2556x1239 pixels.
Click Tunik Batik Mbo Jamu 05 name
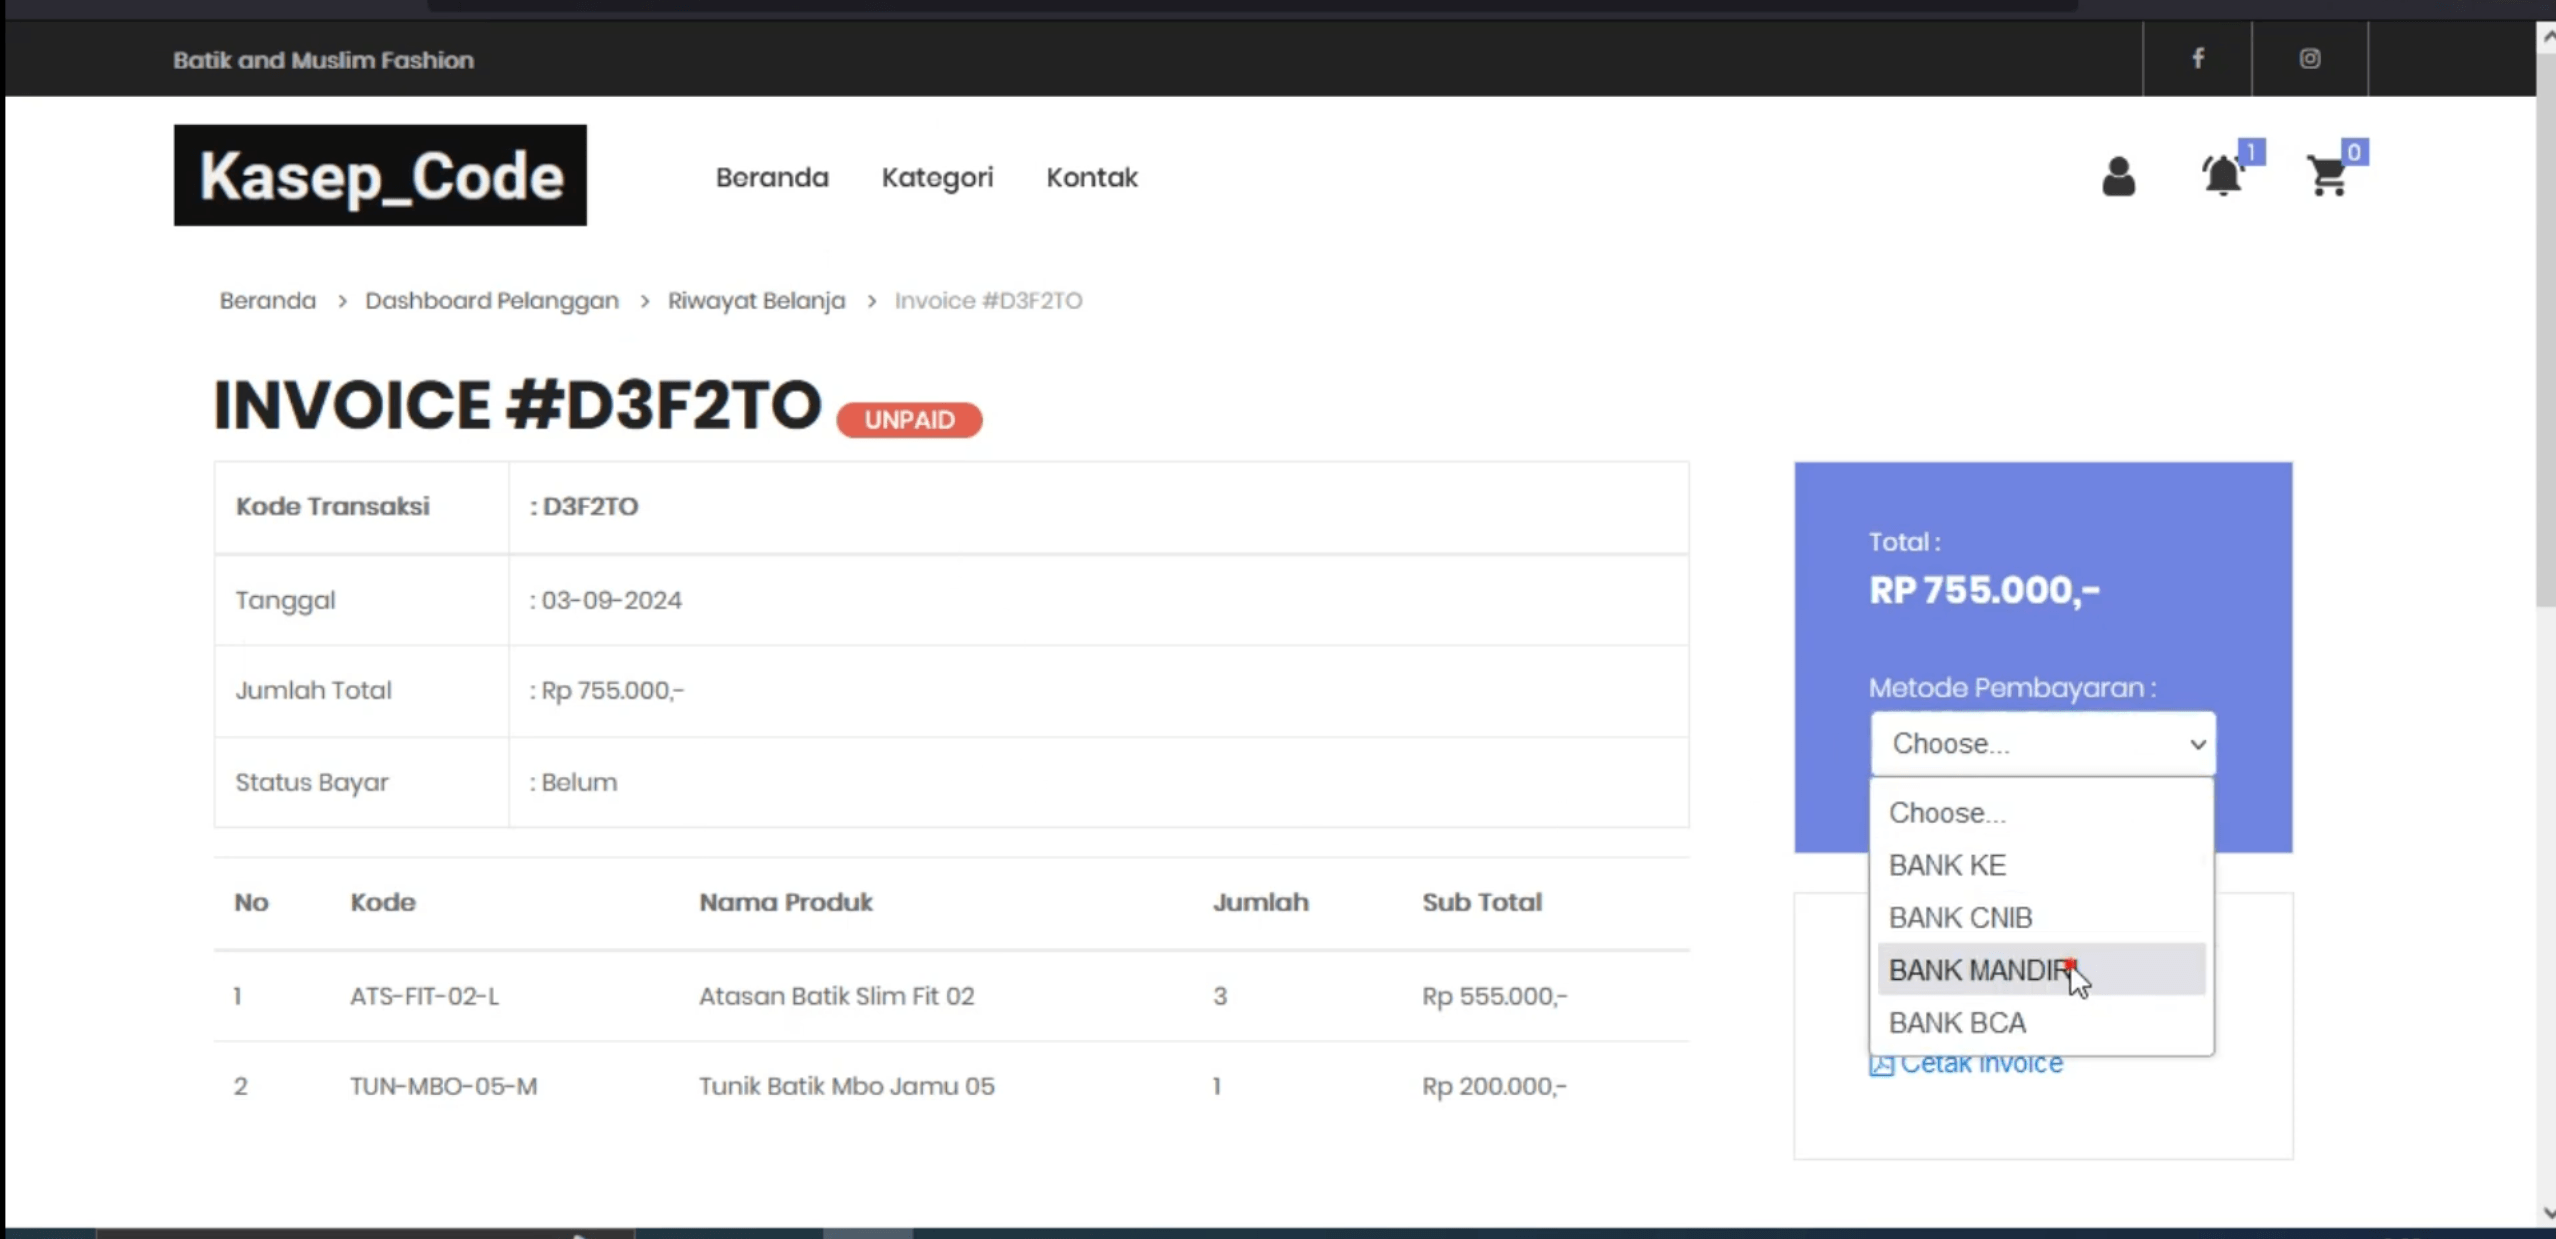pyautogui.click(x=846, y=1086)
